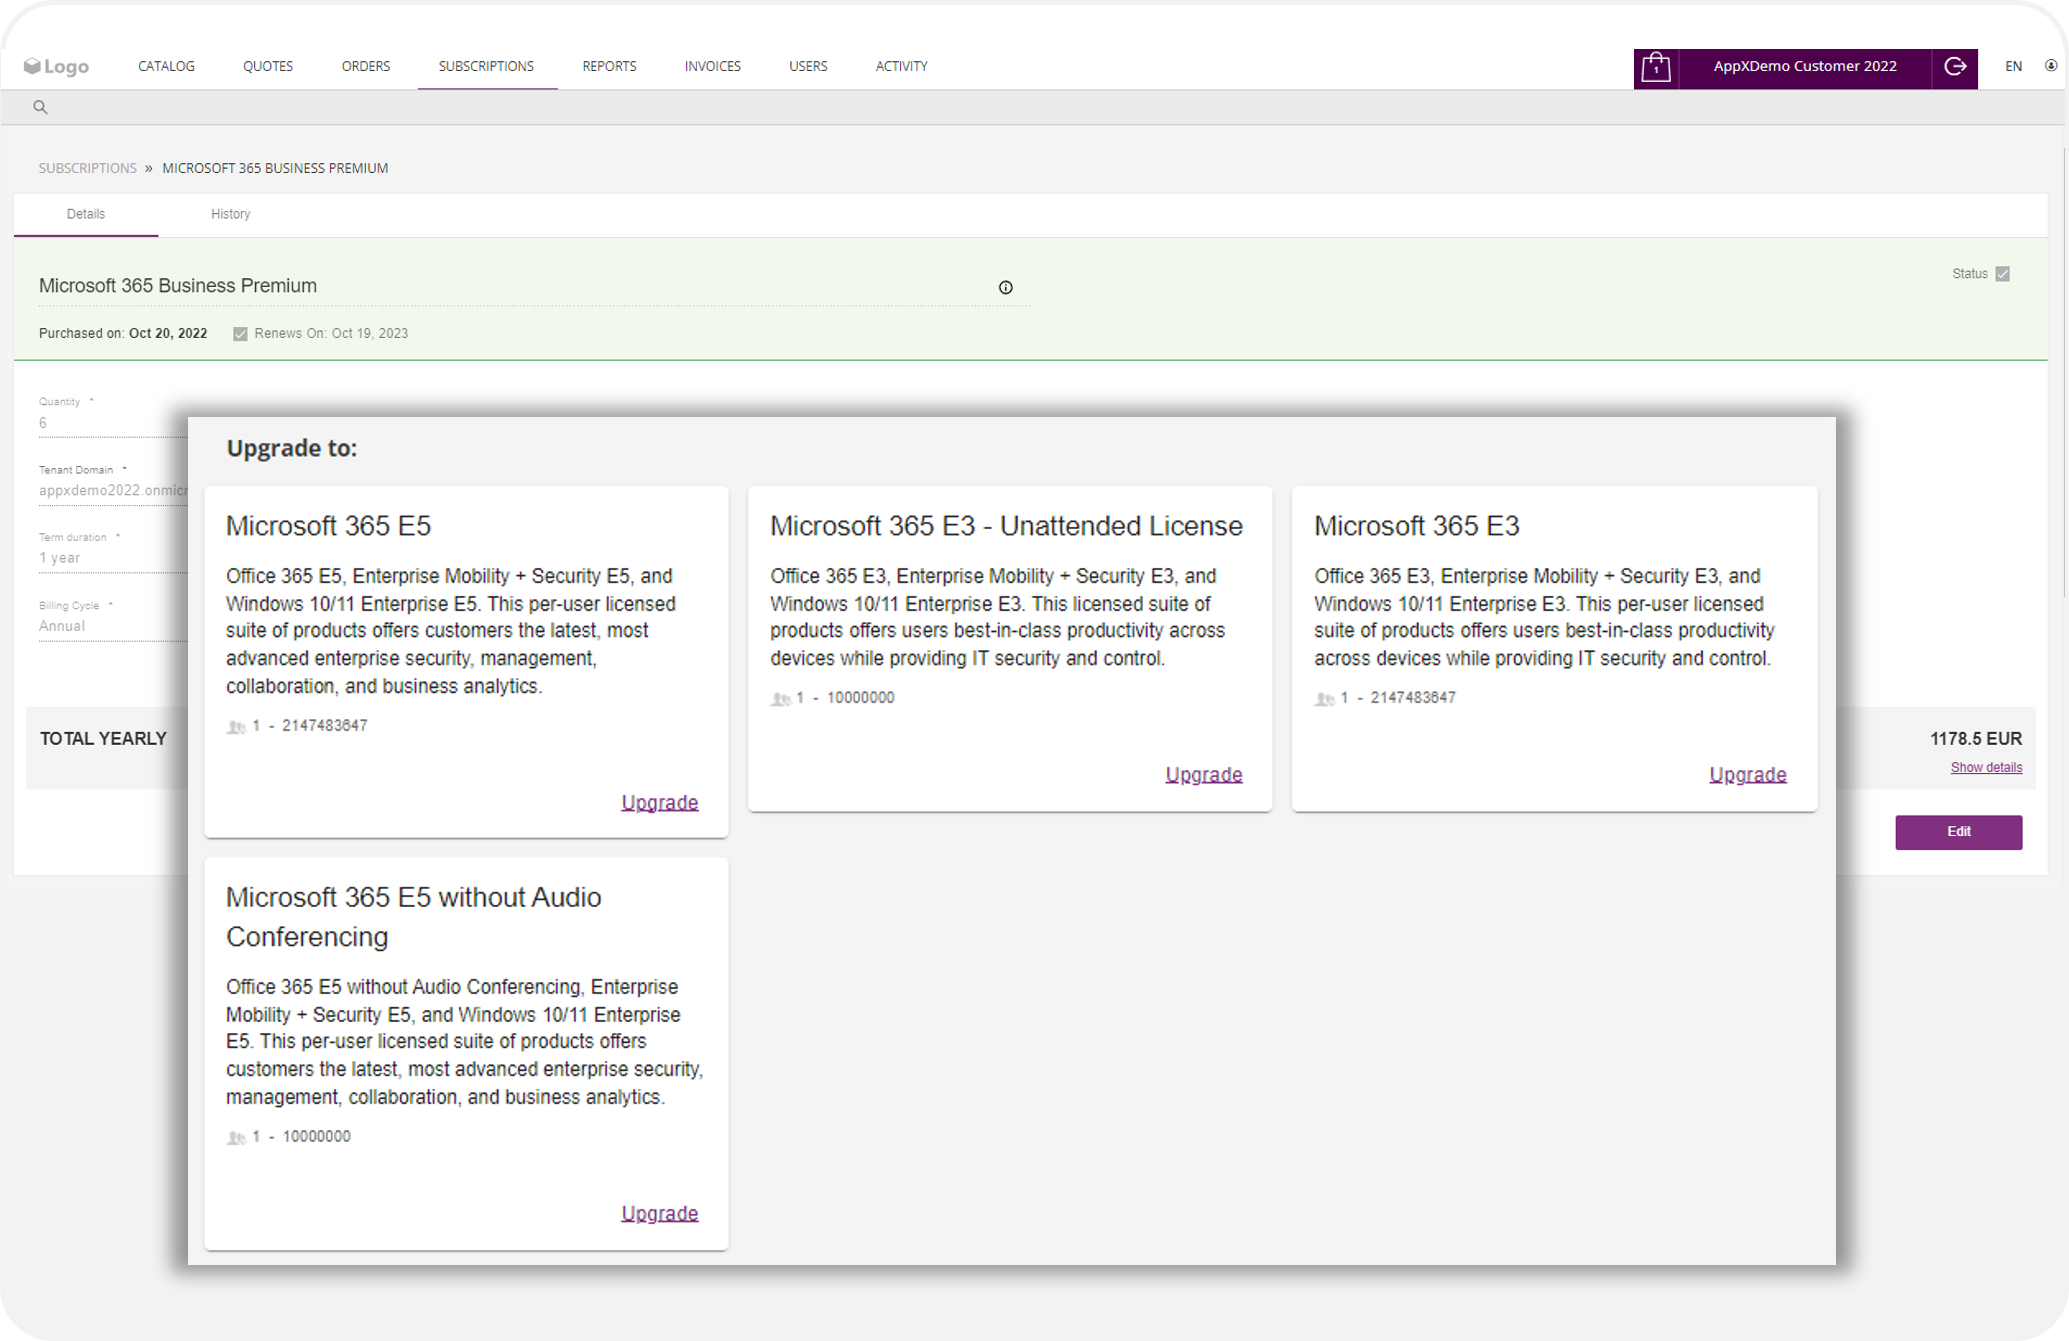The image size is (2069, 1341).
Task: Click 'Purchased on: Oct 20, 2022' text
Action: 123,334
